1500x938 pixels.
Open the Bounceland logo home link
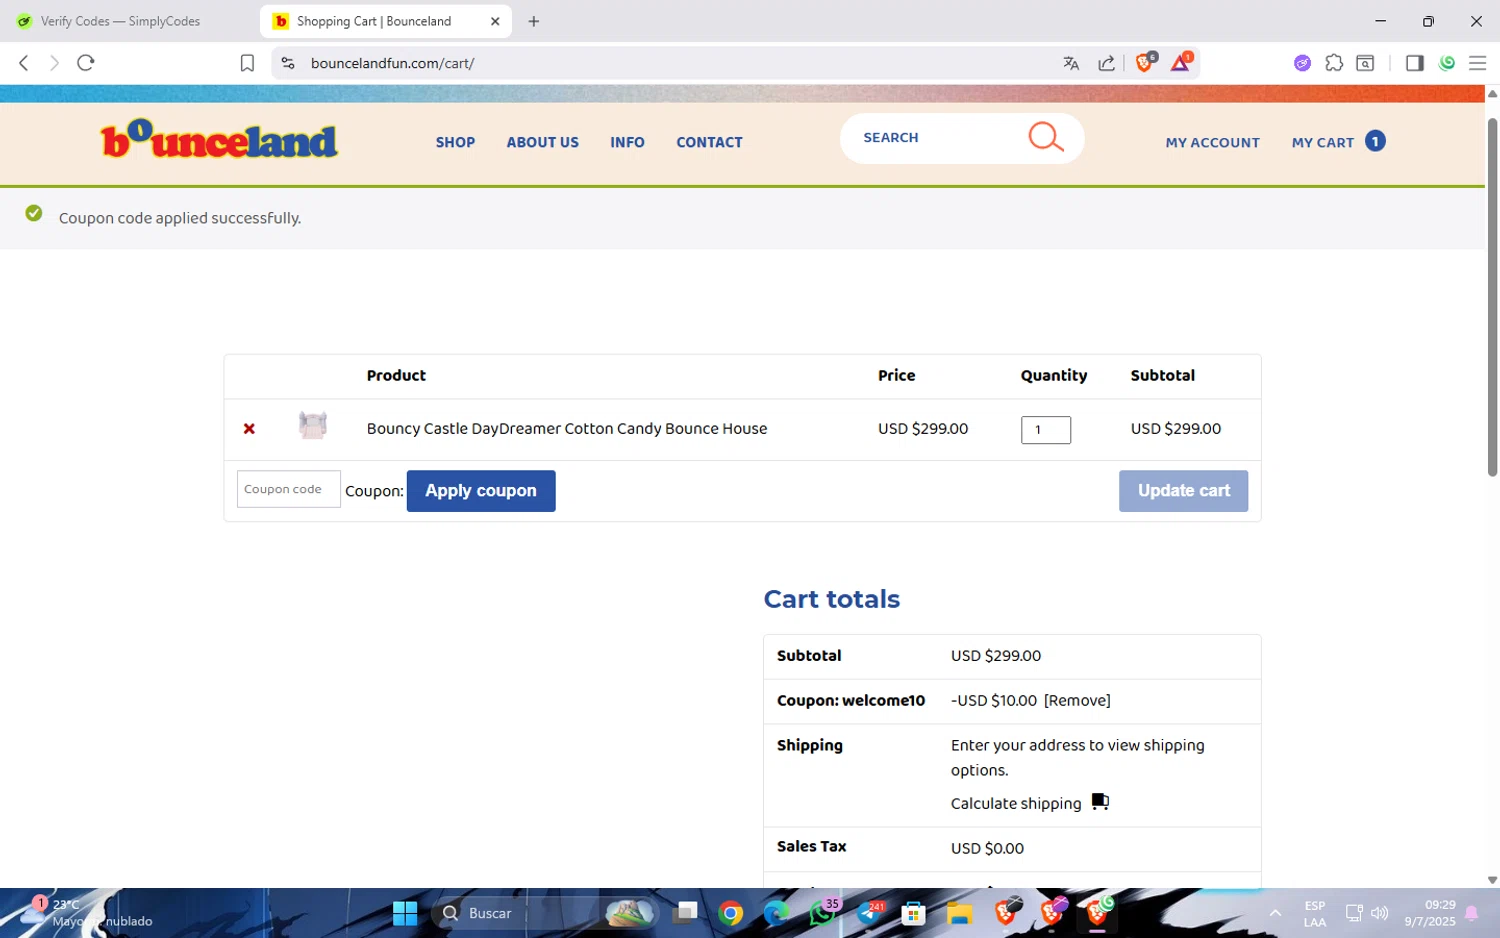tap(219, 140)
